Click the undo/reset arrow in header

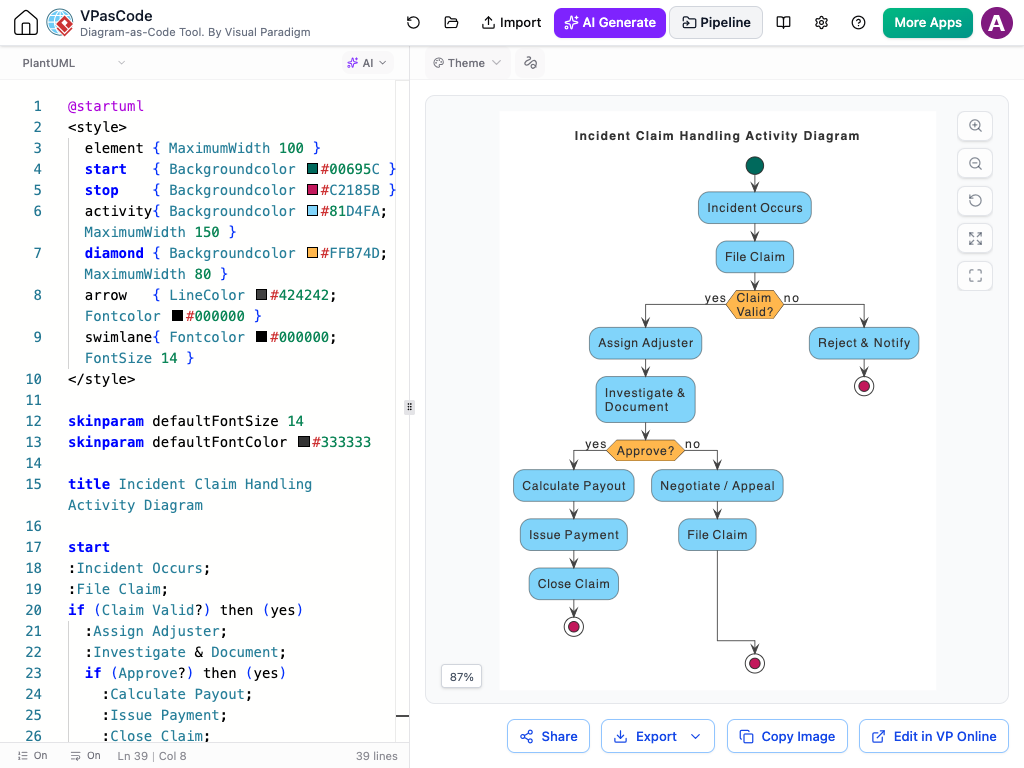413,22
